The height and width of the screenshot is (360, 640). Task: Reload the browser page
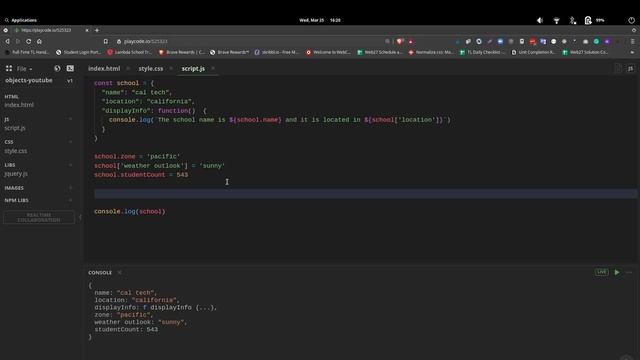click(x=29, y=41)
